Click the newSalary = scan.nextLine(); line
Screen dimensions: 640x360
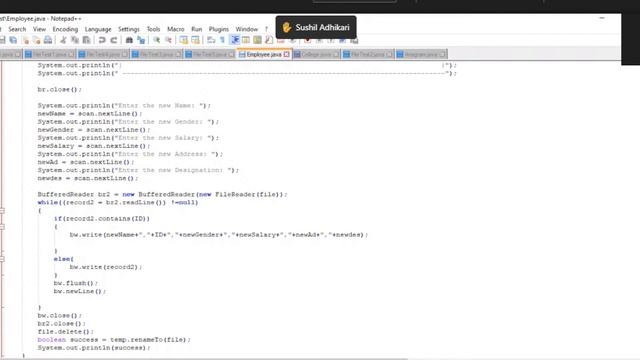[x=94, y=146]
